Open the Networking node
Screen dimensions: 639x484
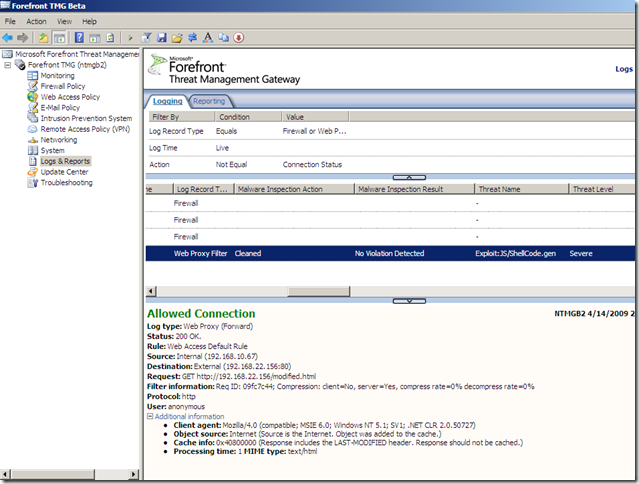59,140
